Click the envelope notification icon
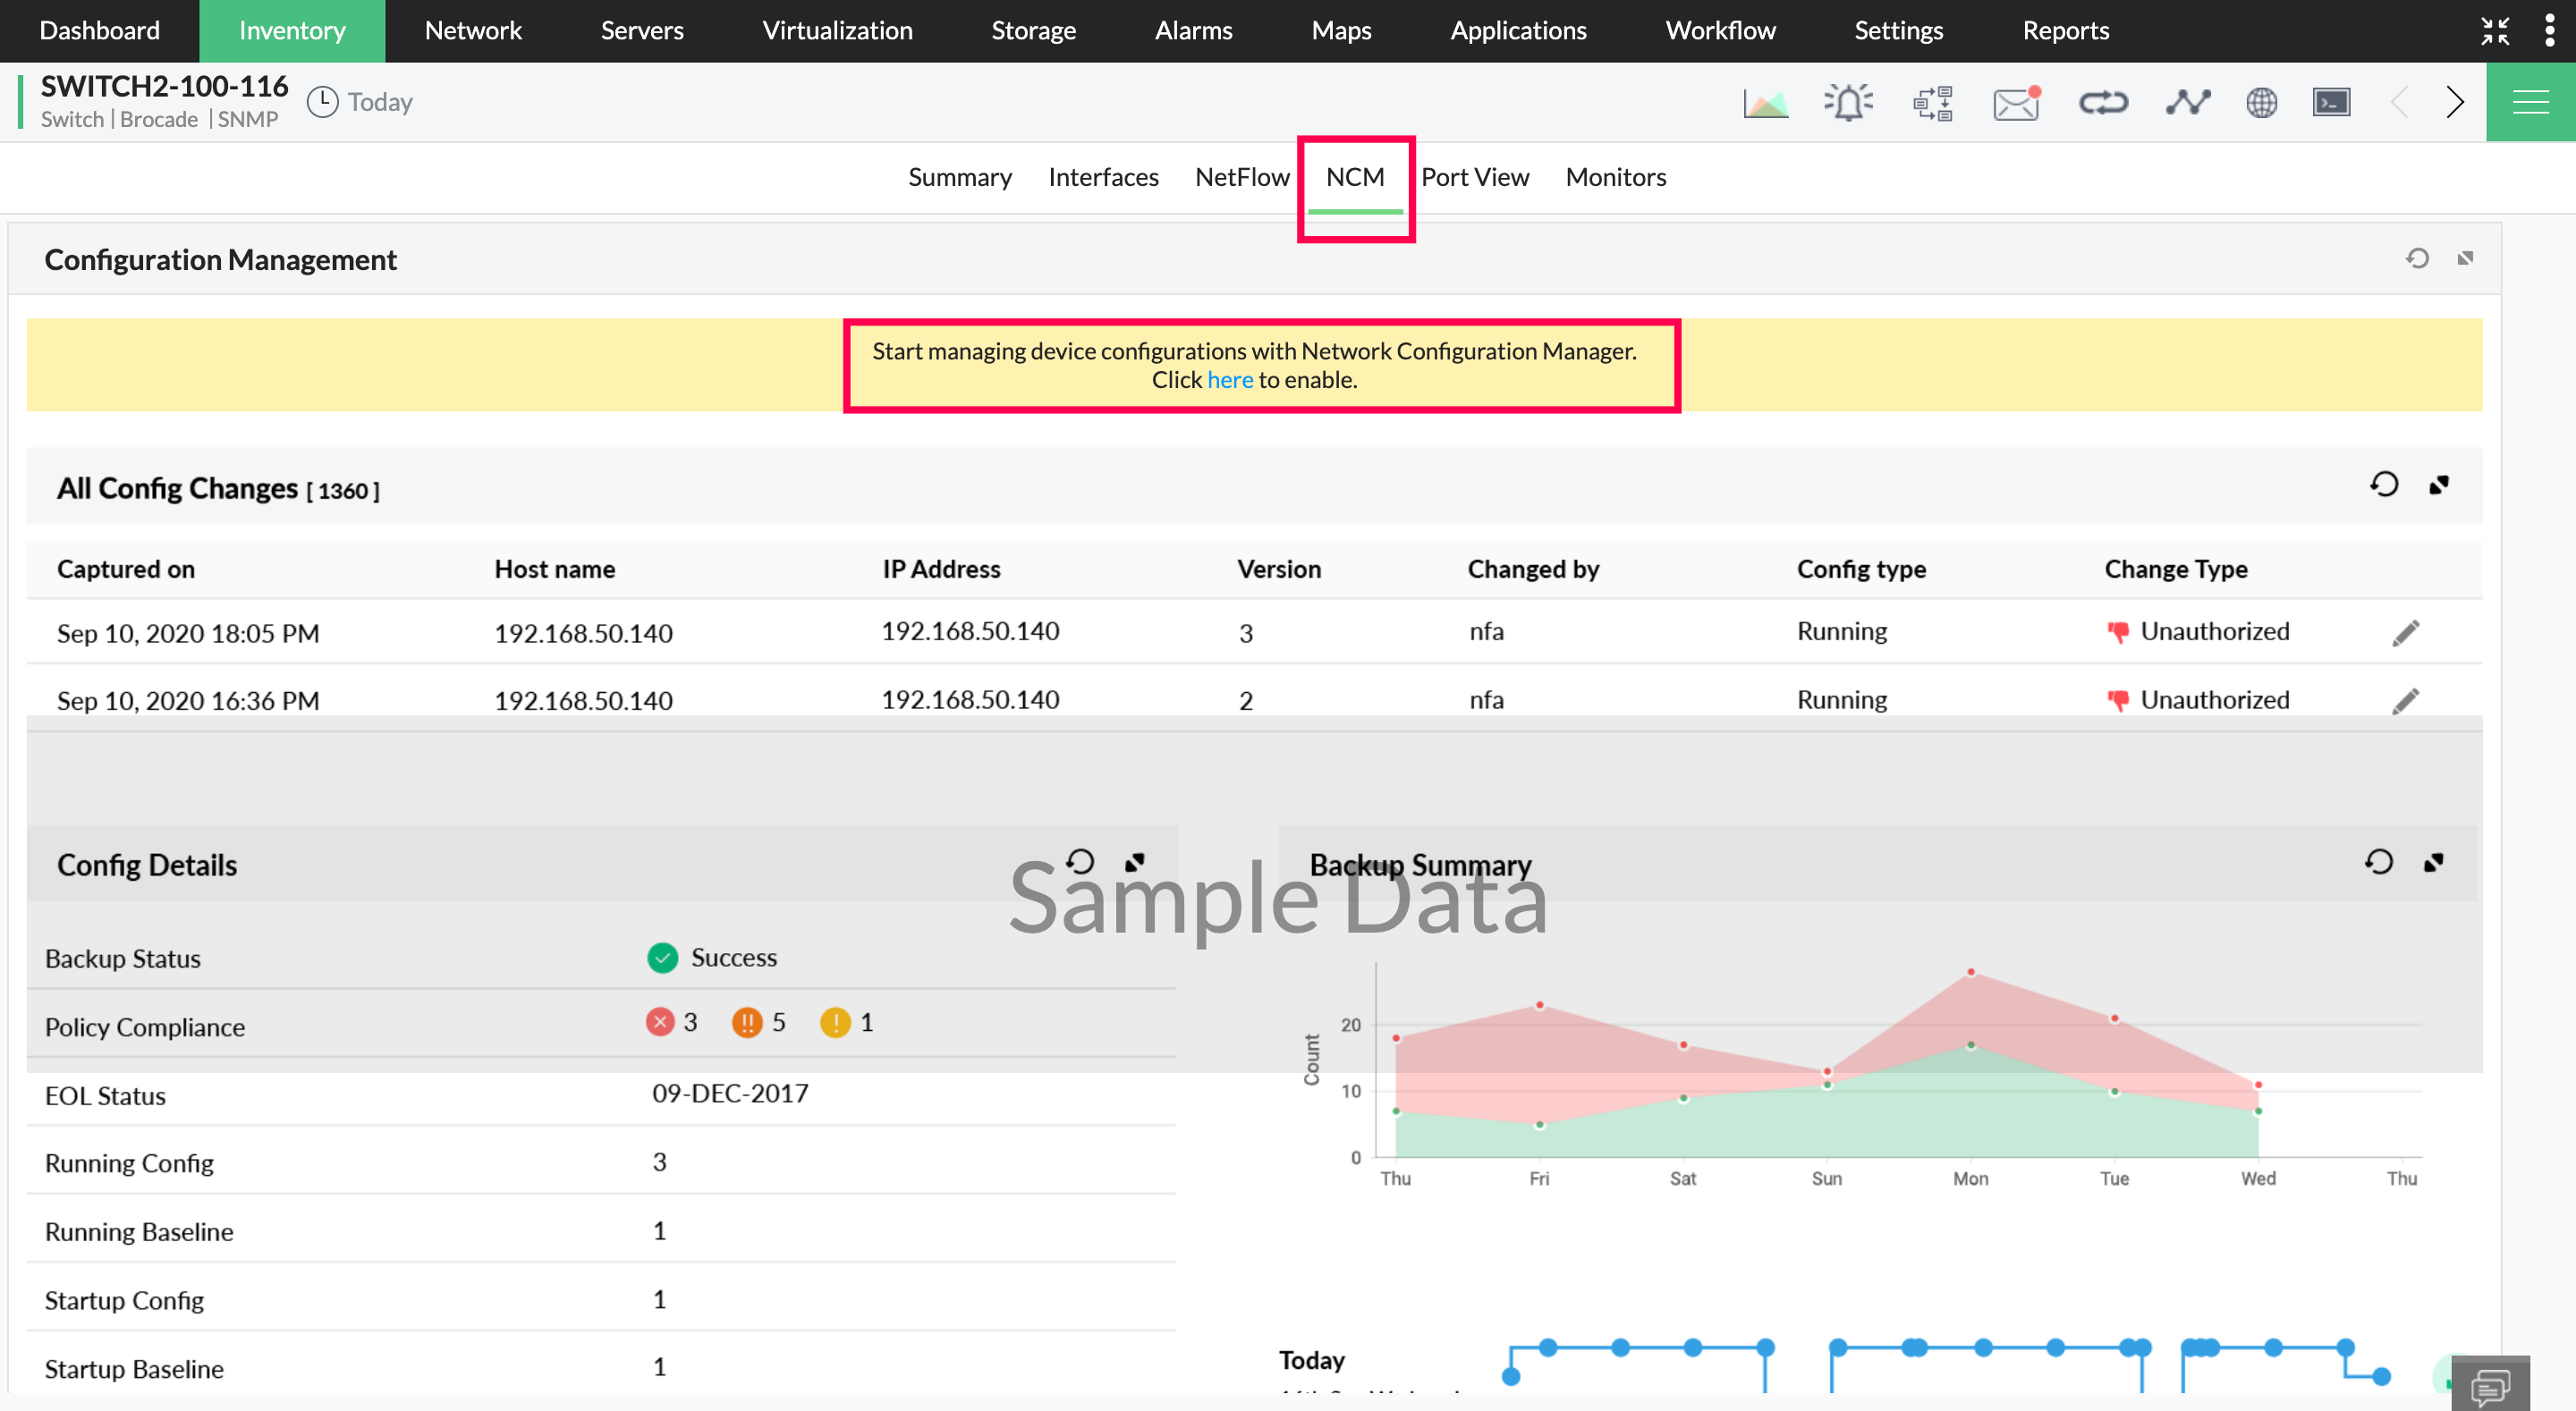This screenshot has height=1411, width=2576. tap(2016, 103)
